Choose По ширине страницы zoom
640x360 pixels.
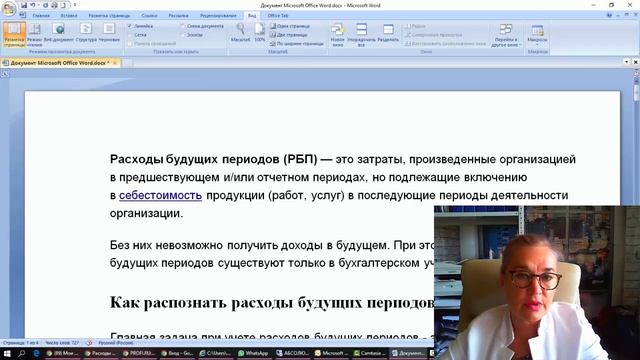pos(297,44)
